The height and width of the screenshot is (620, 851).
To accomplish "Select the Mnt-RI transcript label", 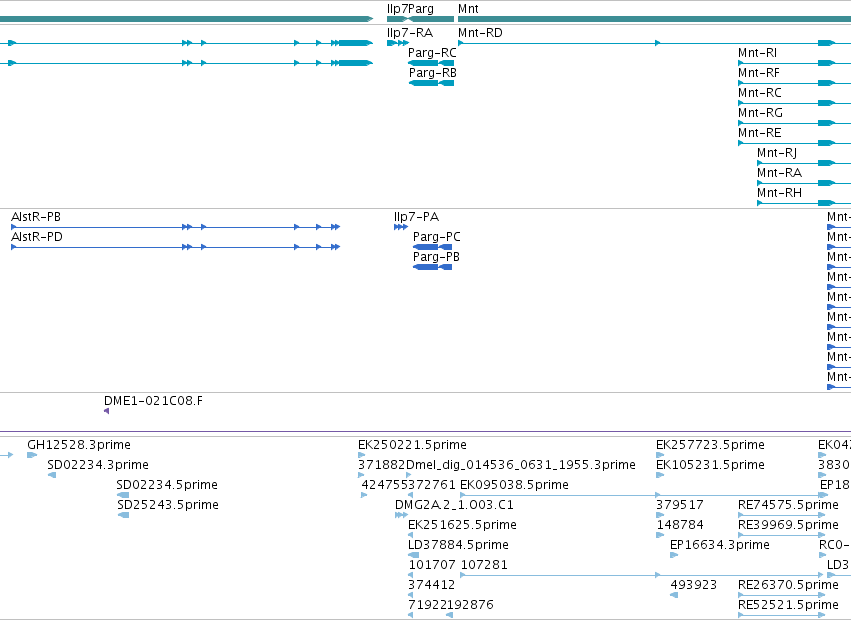I will pyautogui.click(x=757, y=53).
